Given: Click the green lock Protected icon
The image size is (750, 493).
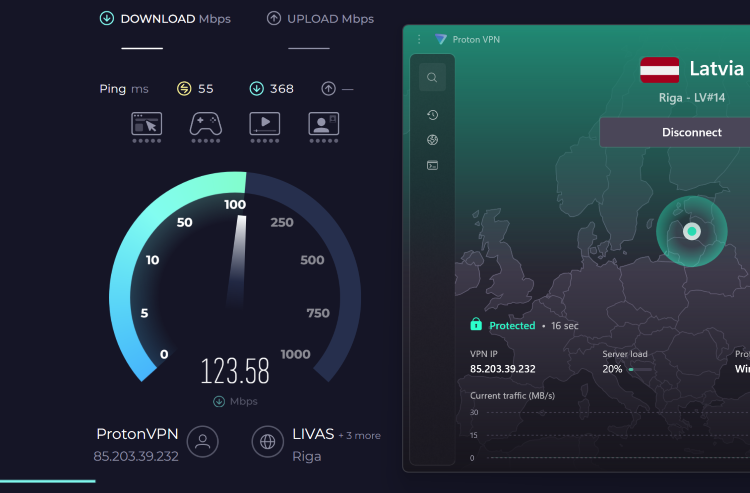Looking at the screenshot, I should point(476,325).
